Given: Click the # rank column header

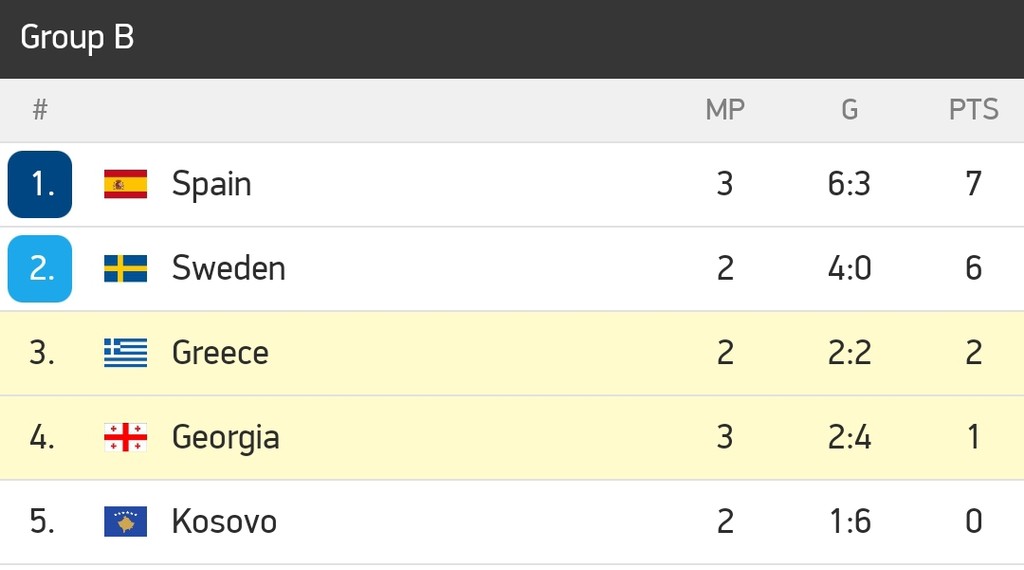Looking at the screenshot, I should click(40, 110).
